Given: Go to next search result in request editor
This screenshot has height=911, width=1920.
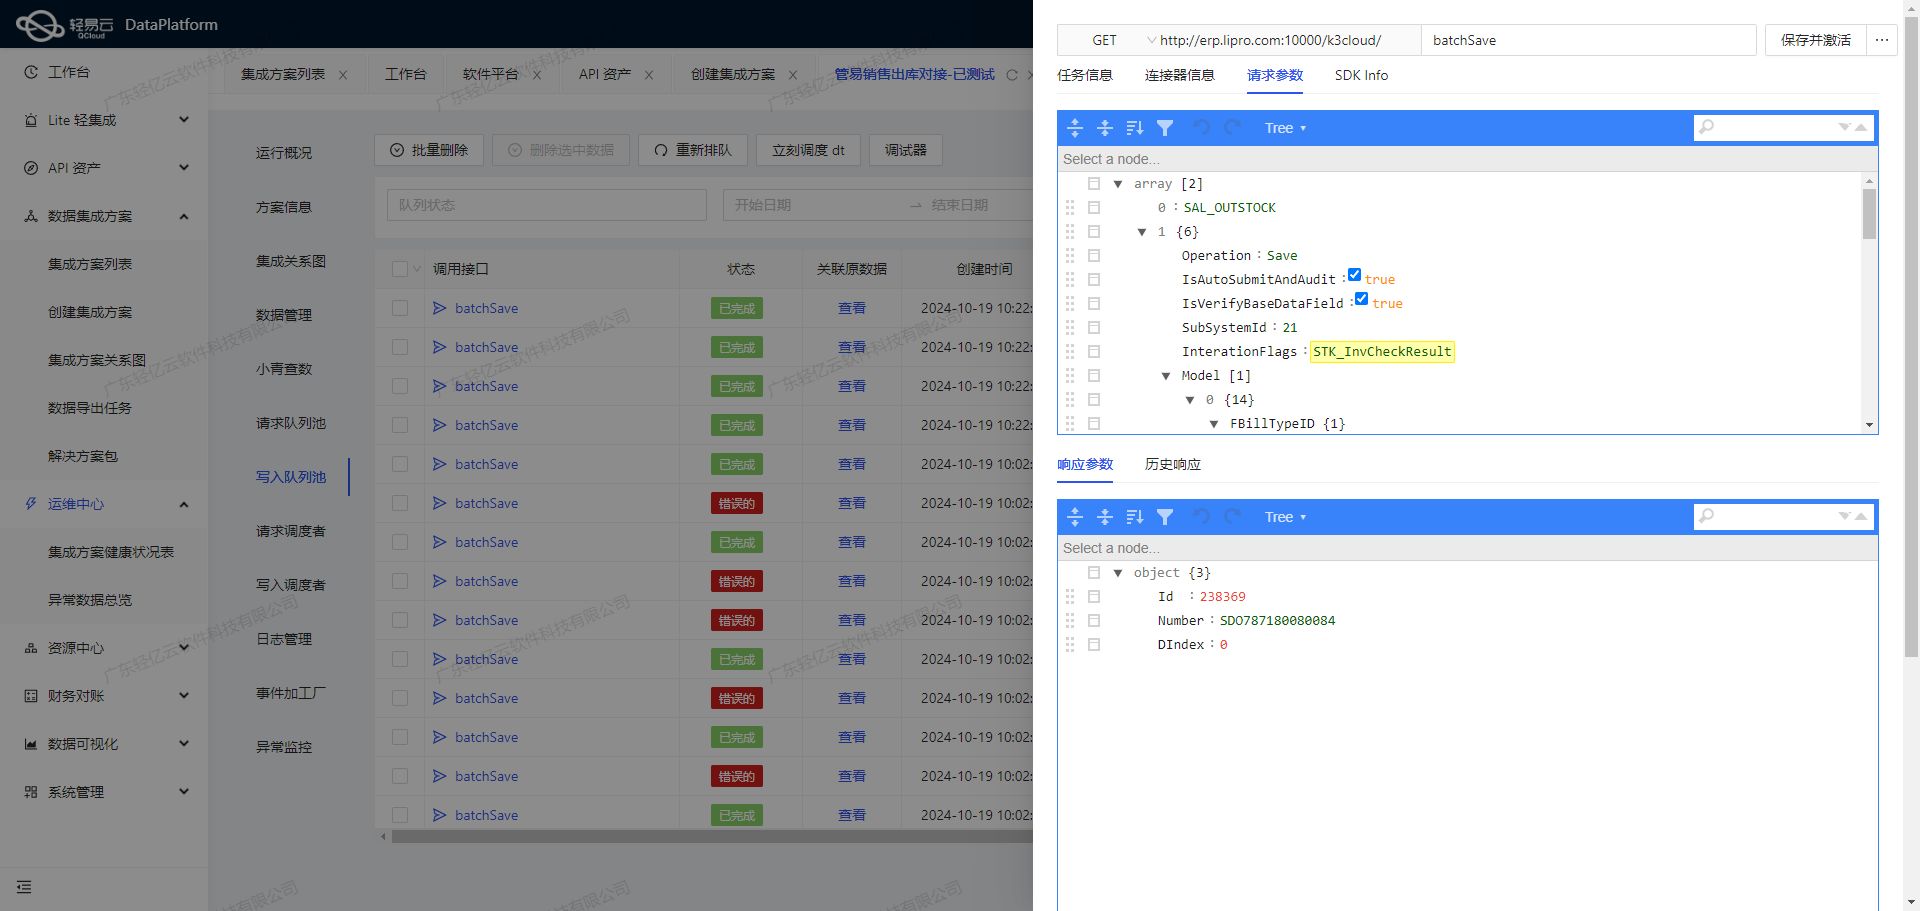Looking at the screenshot, I should [1845, 127].
